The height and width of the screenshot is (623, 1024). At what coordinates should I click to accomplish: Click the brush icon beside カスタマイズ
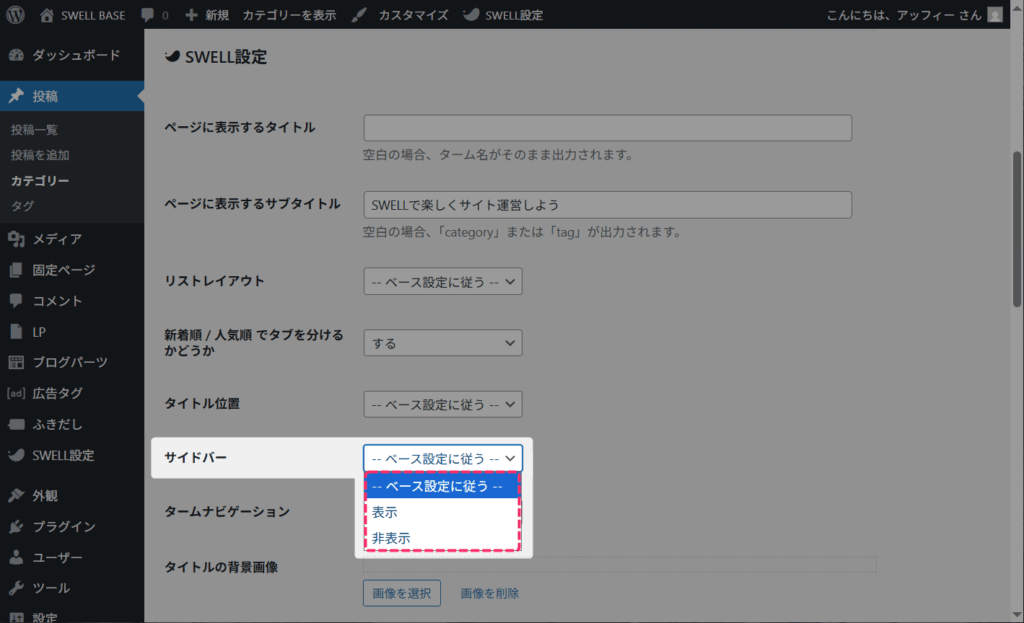pyautogui.click(x=359, y=15)
